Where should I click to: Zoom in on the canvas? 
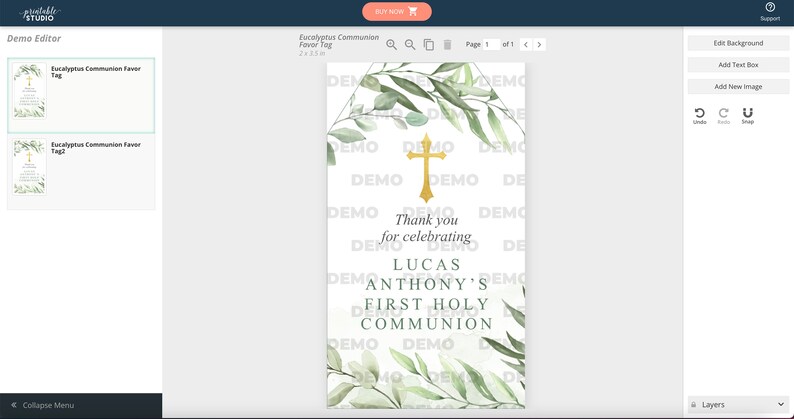click(x=391, y=45)
